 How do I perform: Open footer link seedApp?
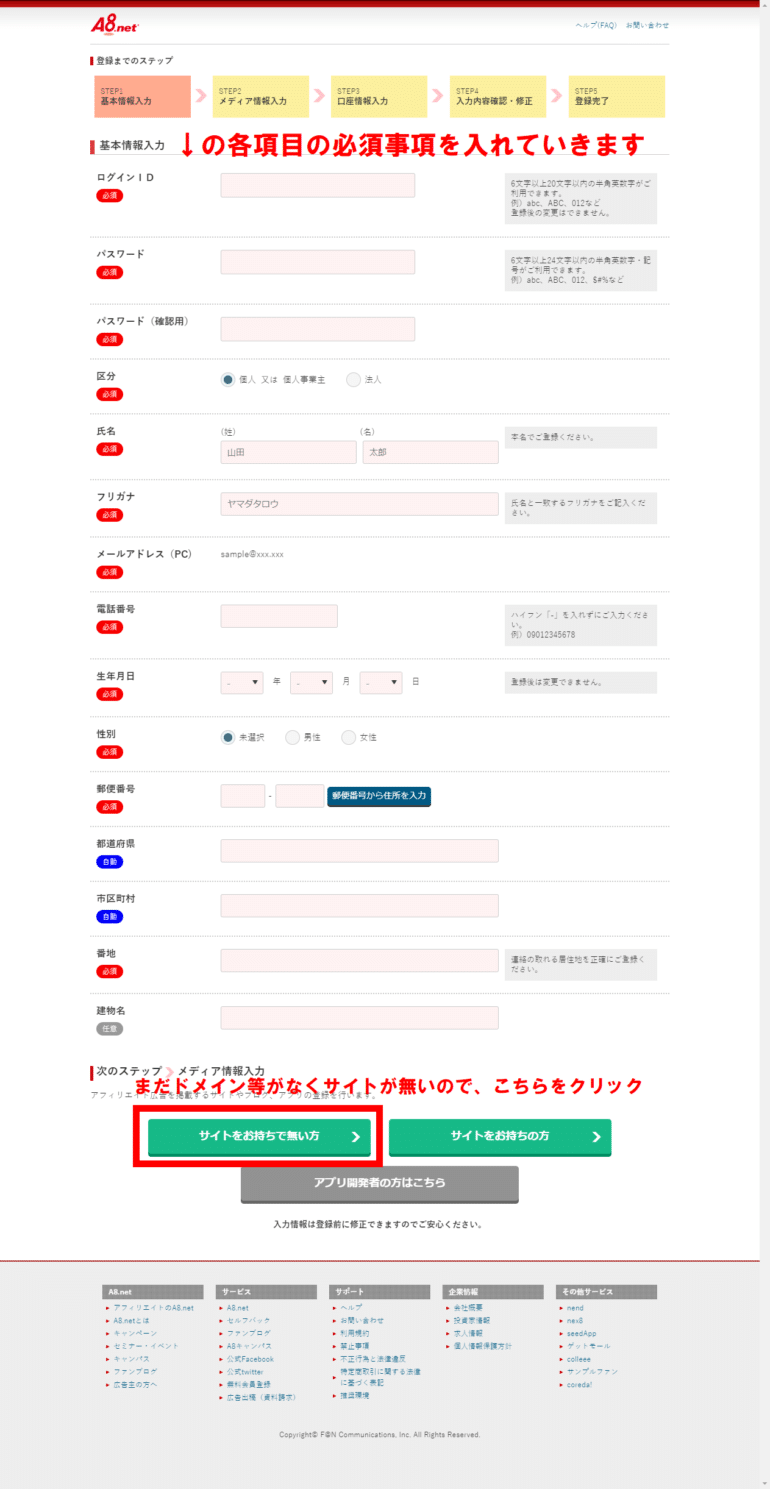pos(581,1334)
